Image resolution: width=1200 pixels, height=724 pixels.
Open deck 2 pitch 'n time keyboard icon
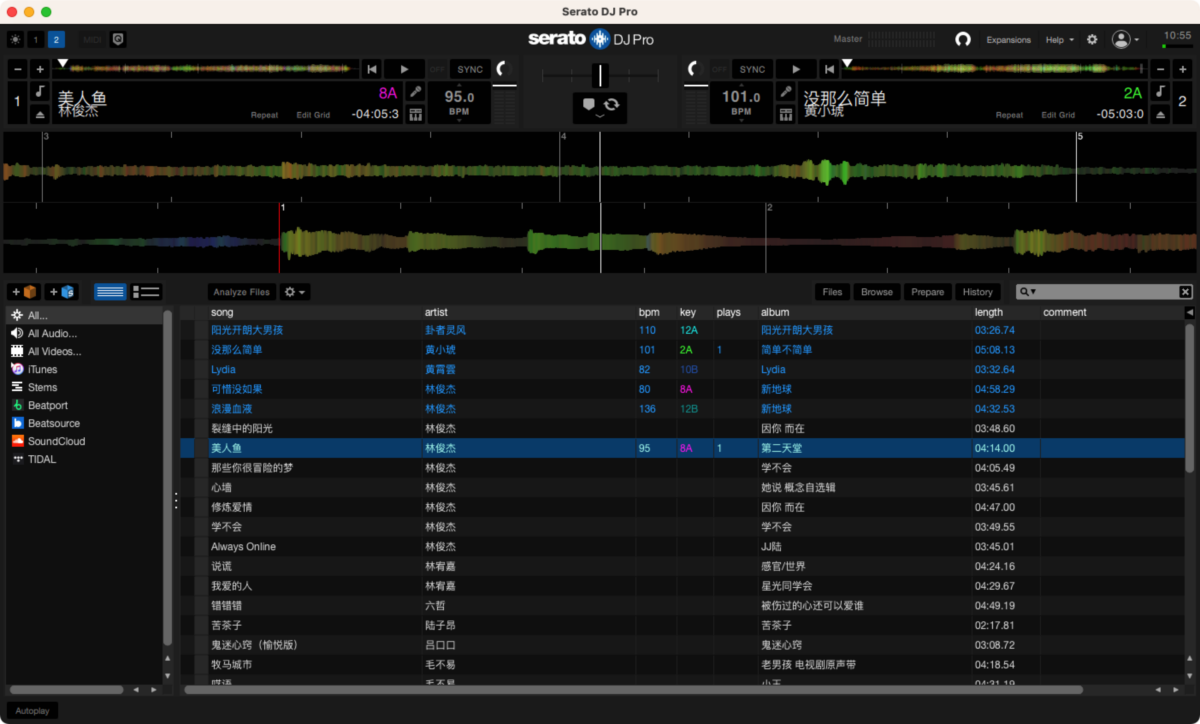pos(786,114)
